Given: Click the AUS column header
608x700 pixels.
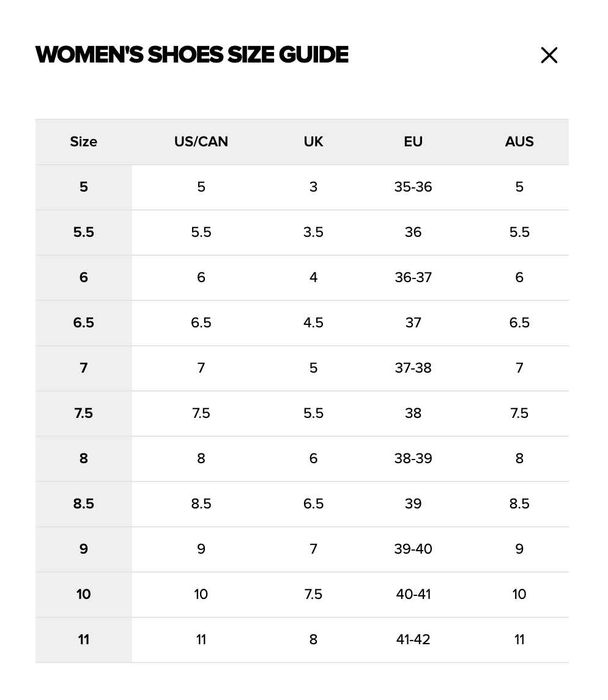Looking at the screenshot, I should (x=519, y=142).
